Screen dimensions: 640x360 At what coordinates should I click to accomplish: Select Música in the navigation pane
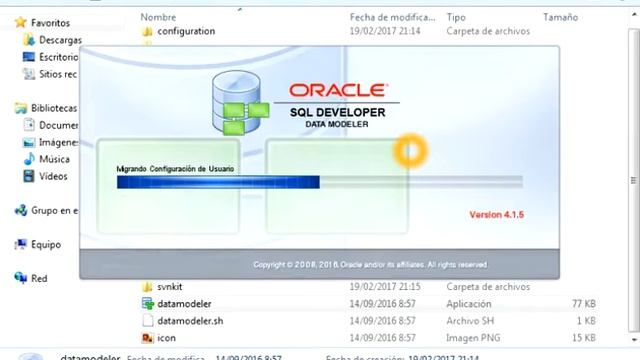[x=54, y=159]
